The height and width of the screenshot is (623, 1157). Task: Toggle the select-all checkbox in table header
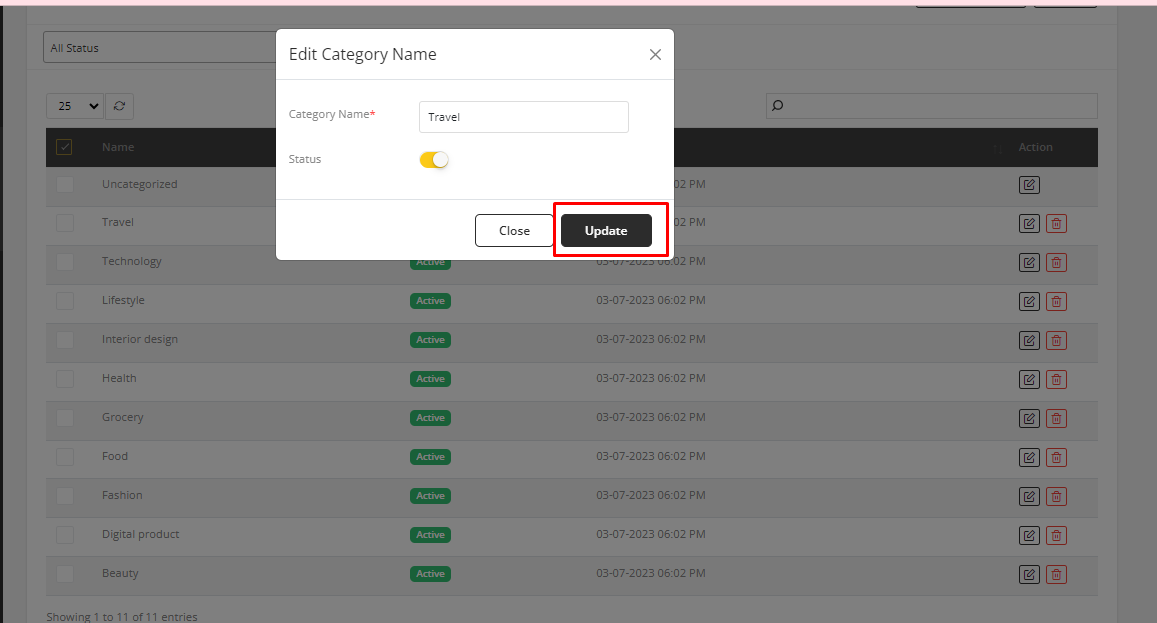(x=65, y=147)
